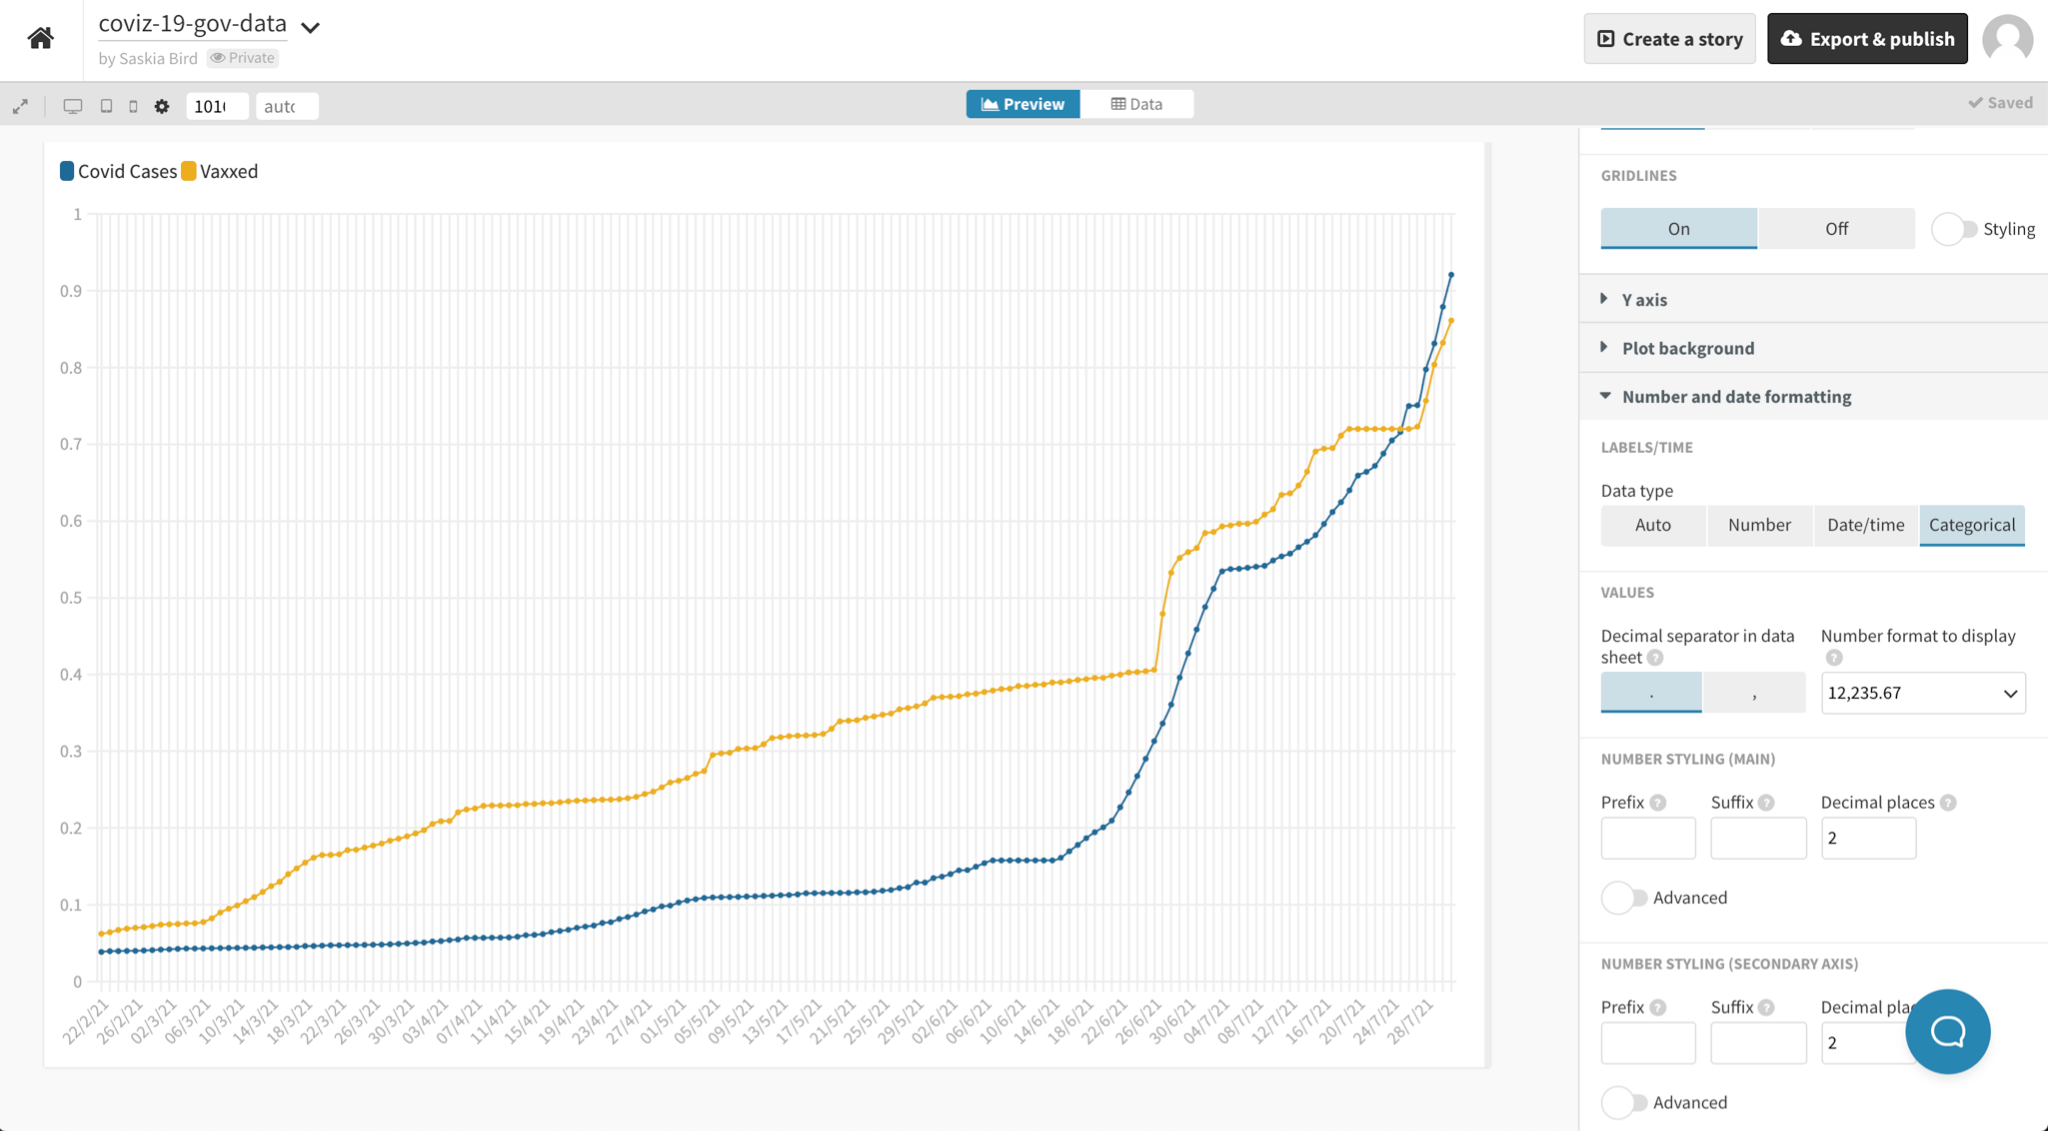Expand the Plot background section

(x=1687, y=348)
